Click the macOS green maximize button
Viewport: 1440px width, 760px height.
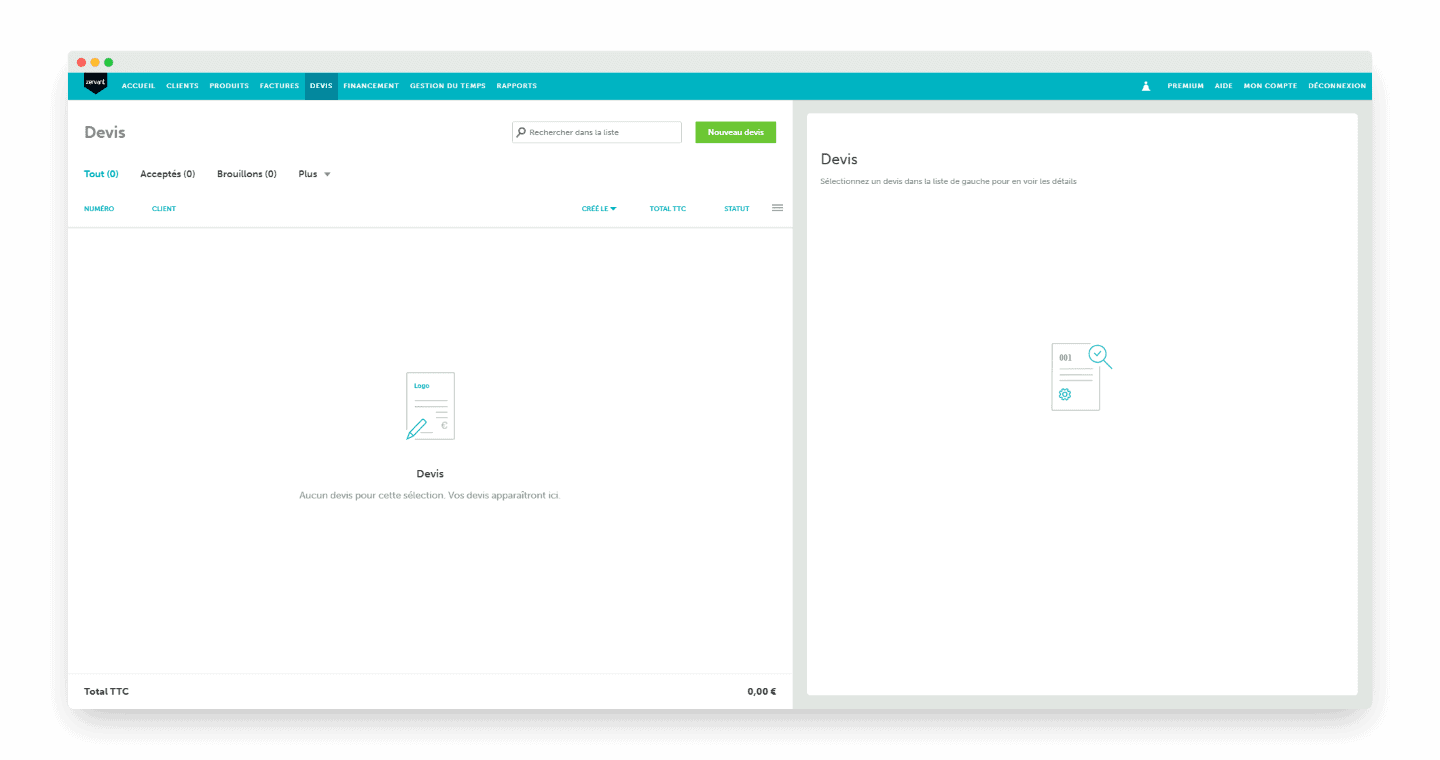pos(109,62)
